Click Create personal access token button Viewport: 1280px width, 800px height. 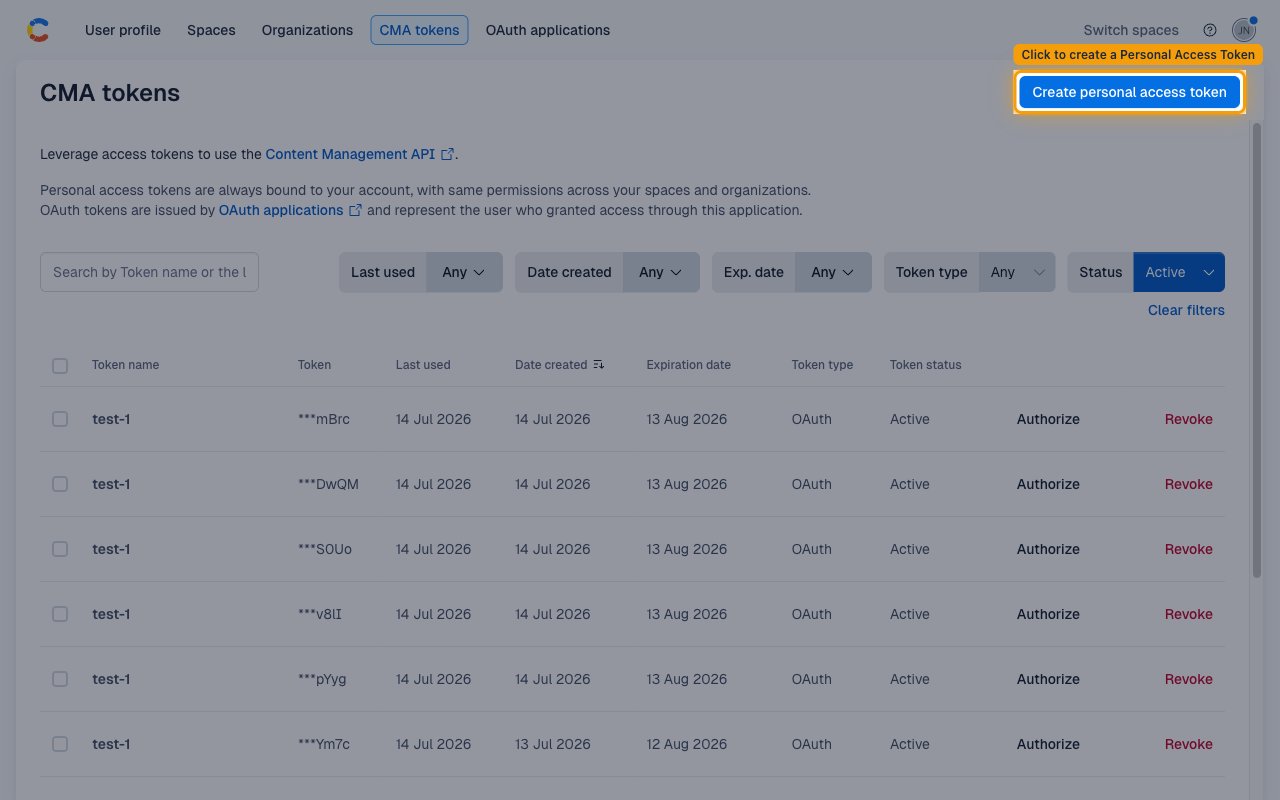click(1129, 92)
